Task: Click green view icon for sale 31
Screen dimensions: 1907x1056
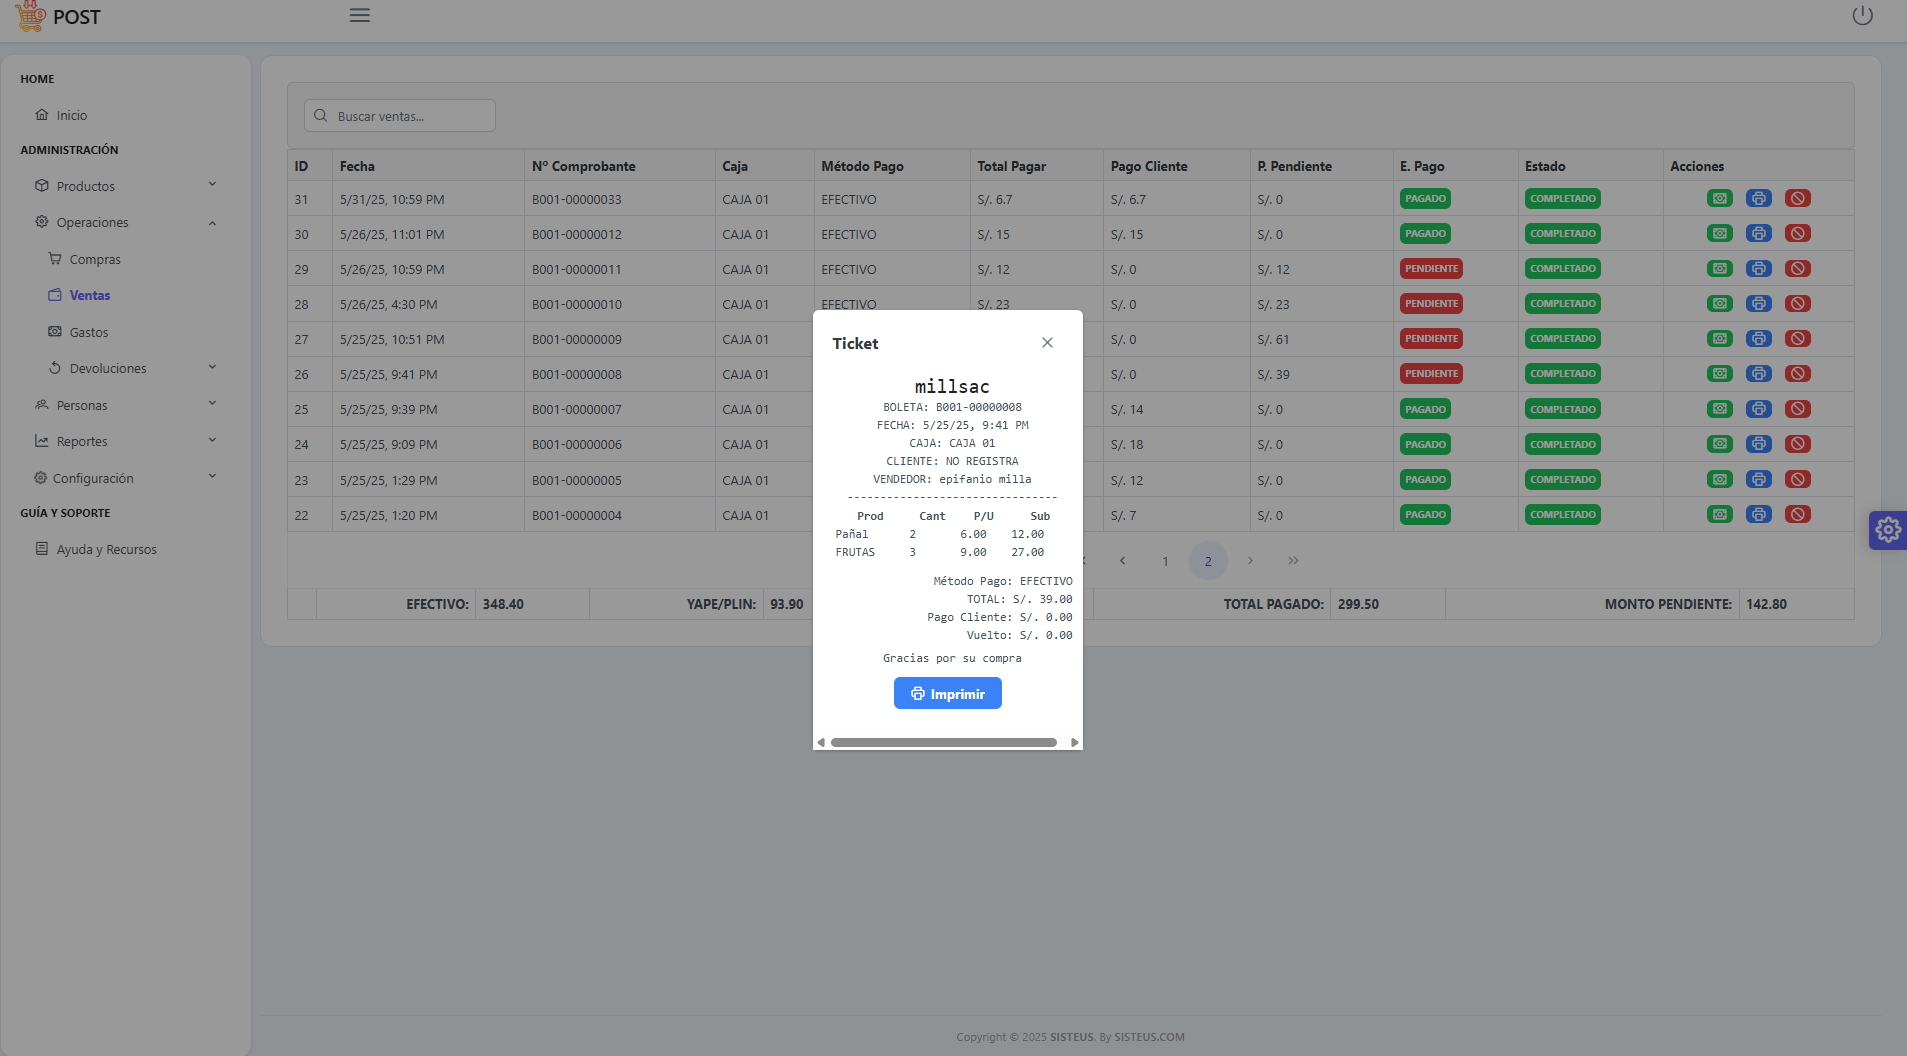Action: click(x=1719, y=199)
